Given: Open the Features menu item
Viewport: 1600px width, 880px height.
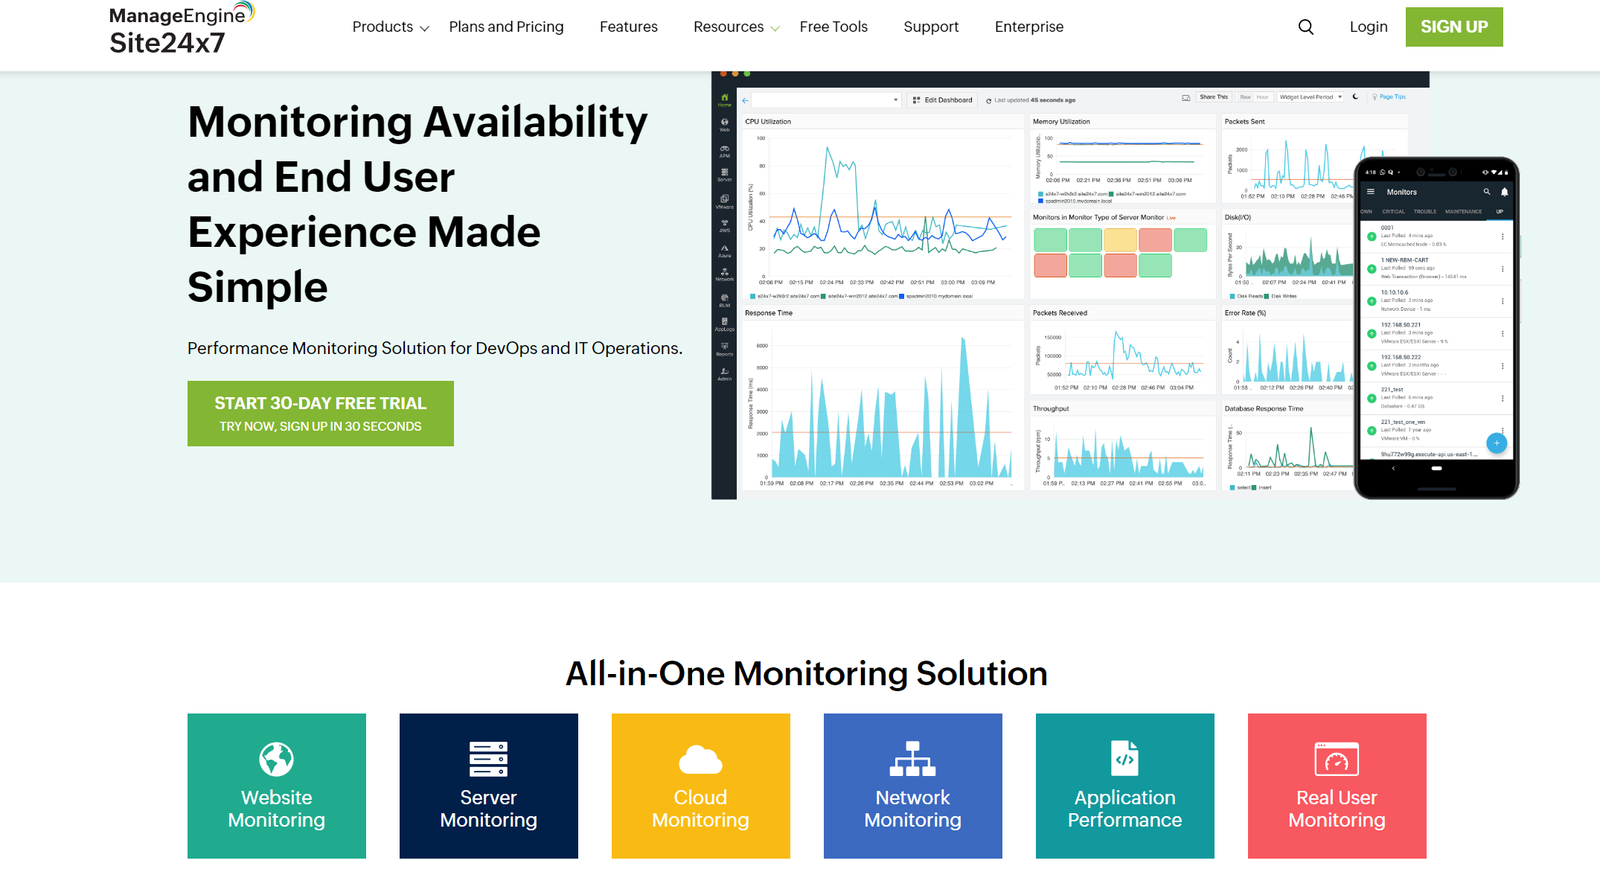Looking at the screenshot, I should 628,27.
